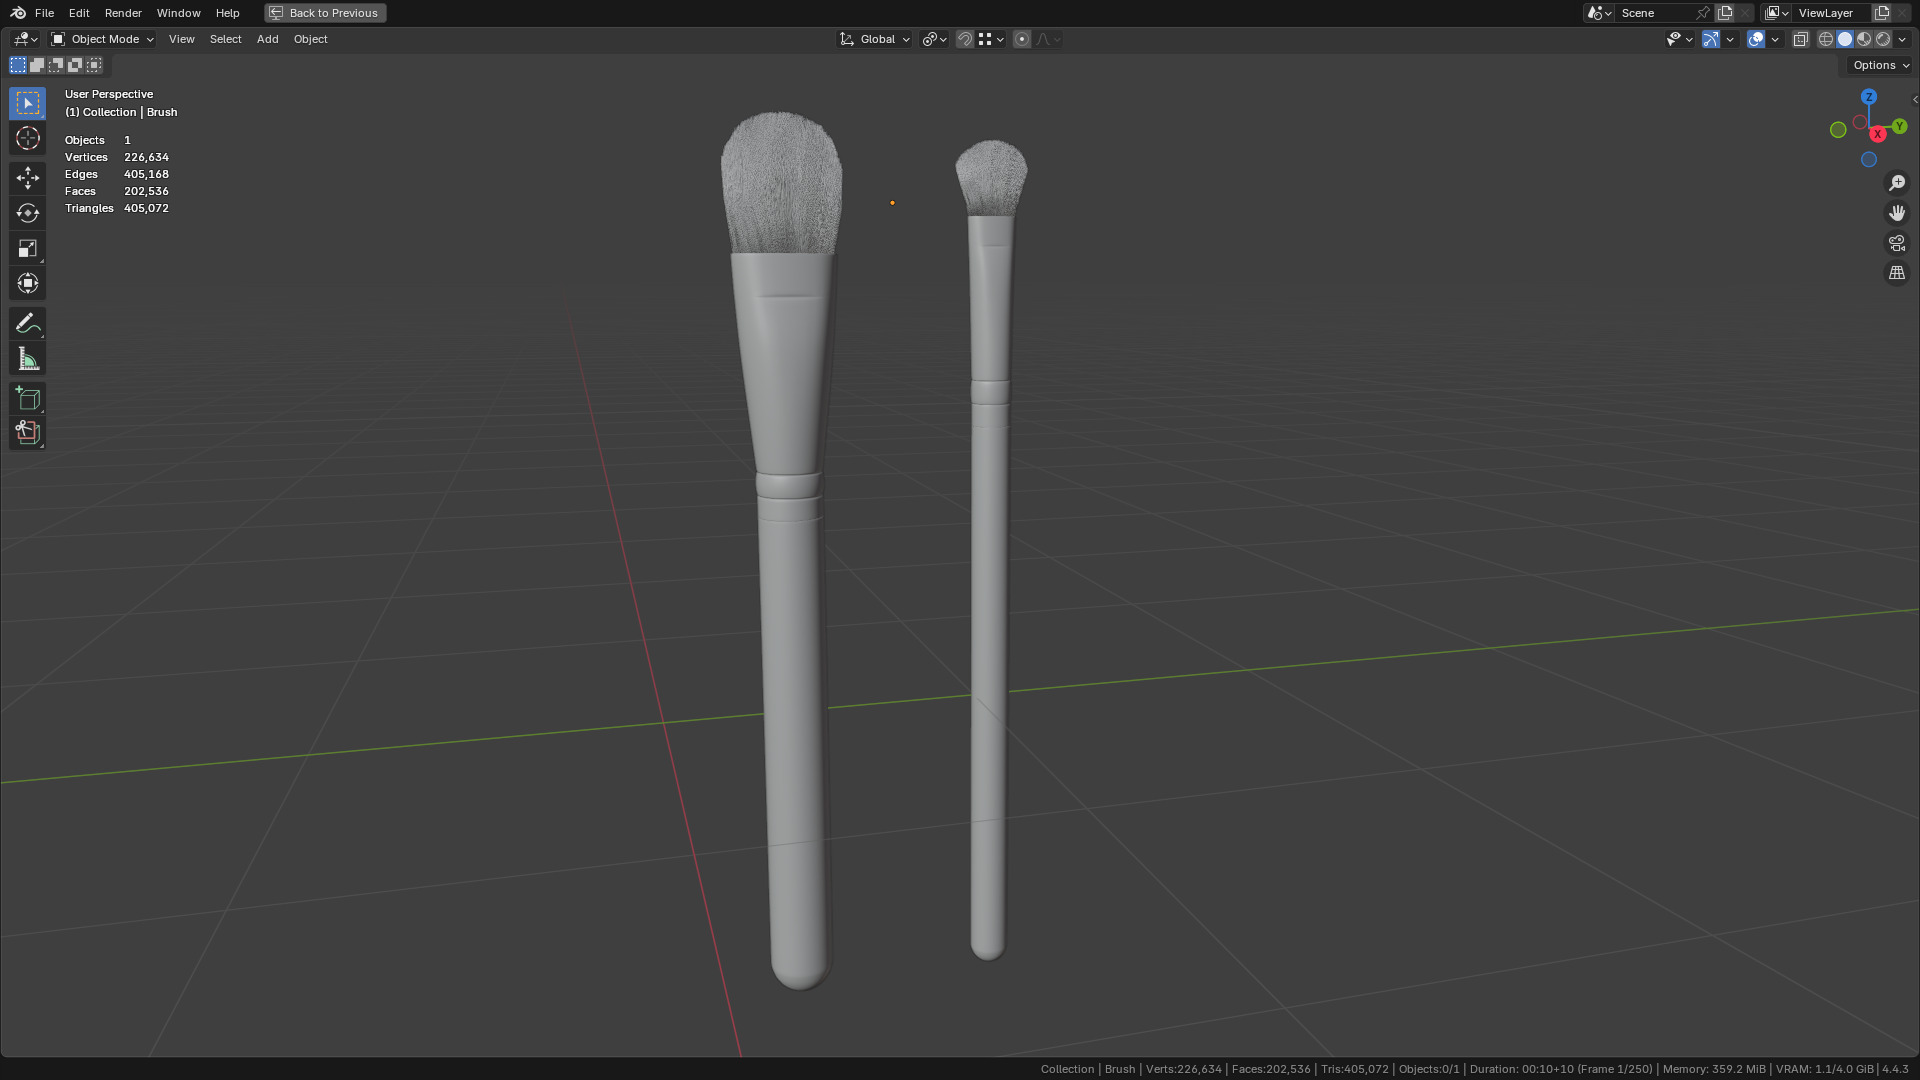This screenshot has height=1080, width=1920.
Task: Click new scene duplicate icon
Action: click(1725, 13)
